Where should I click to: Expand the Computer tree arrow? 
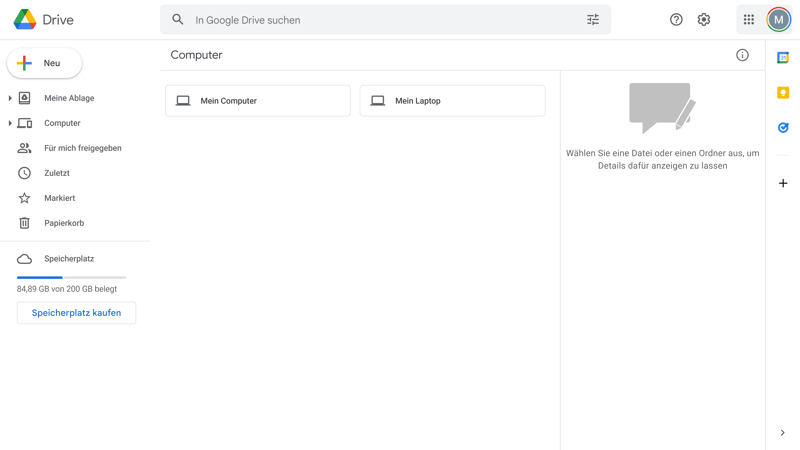[x=10, y=123]
